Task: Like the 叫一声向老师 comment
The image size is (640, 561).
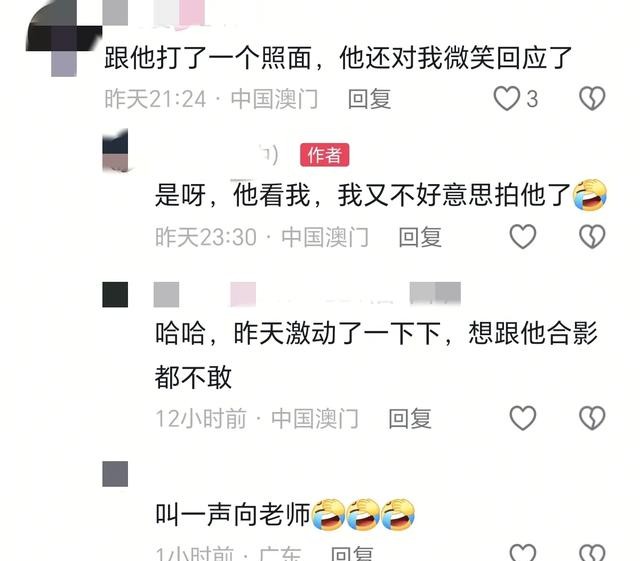Action: click(523, 552)
